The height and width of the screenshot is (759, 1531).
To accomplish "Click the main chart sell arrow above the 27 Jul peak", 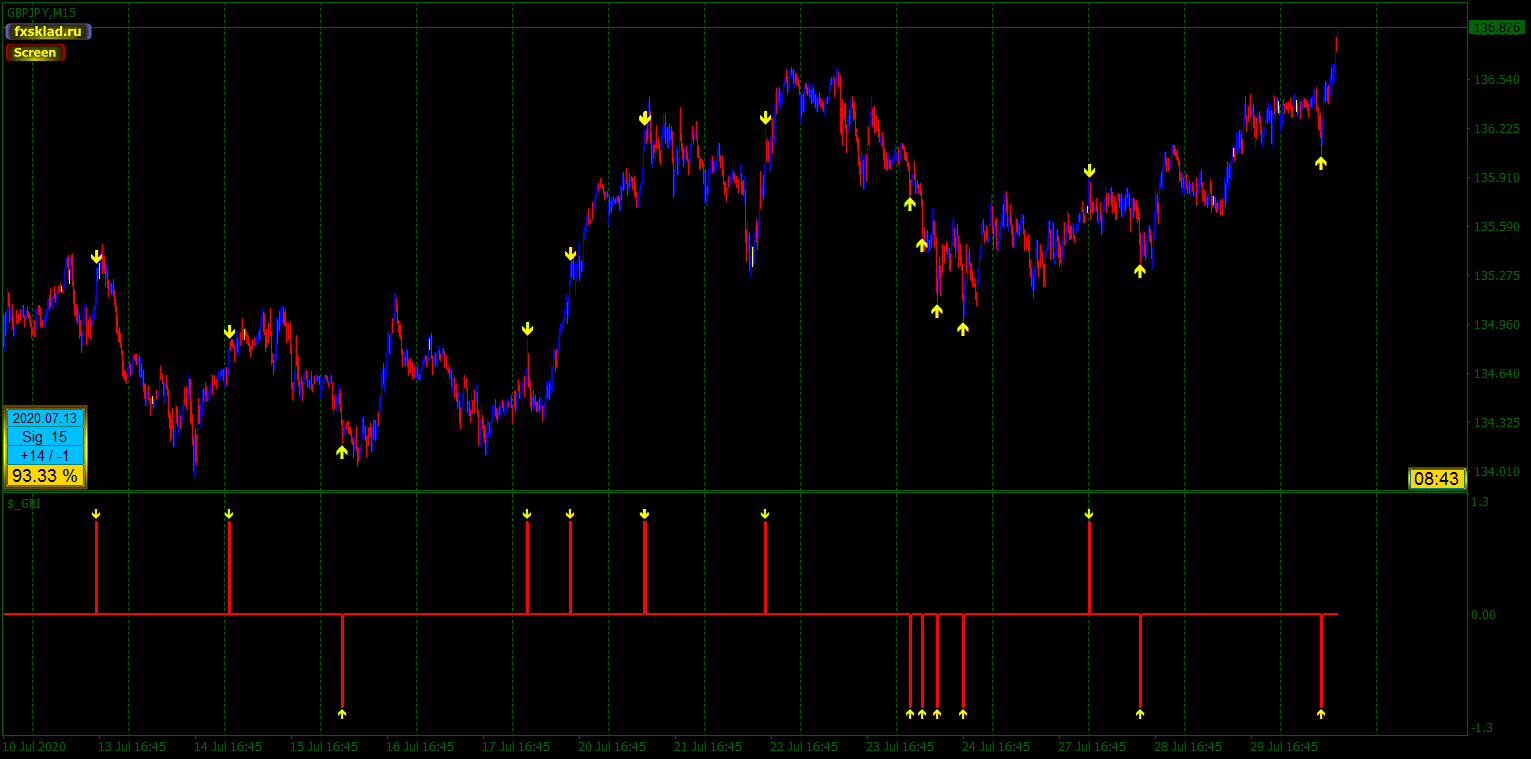I will pos(1089,171).
